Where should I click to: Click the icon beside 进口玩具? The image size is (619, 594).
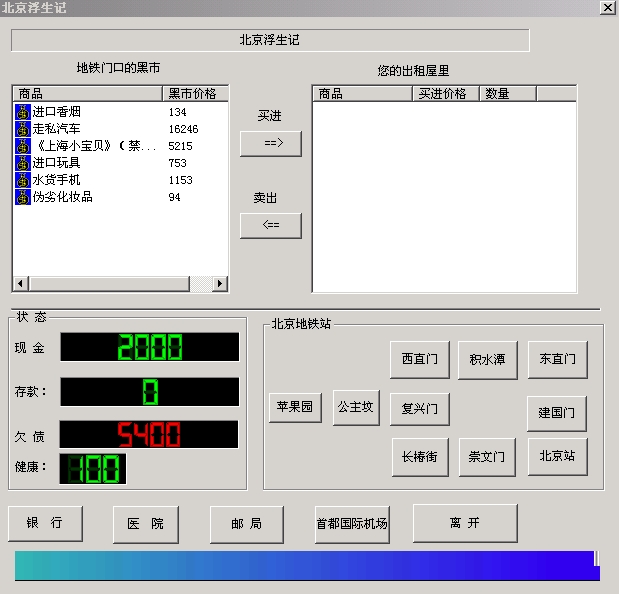click(x=23, y=163)
